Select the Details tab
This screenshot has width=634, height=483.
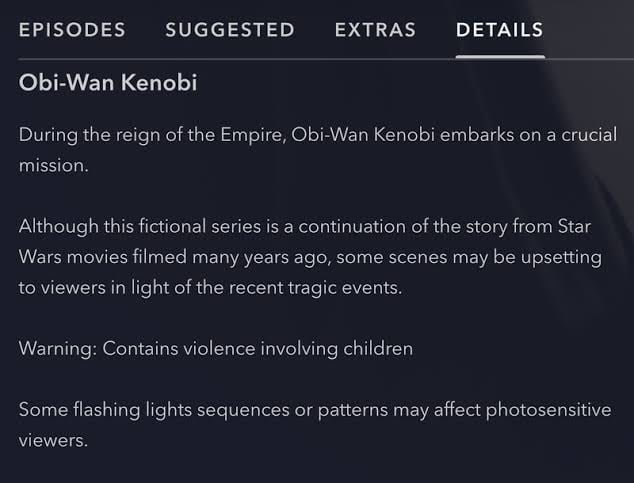(x=500, y=30)
